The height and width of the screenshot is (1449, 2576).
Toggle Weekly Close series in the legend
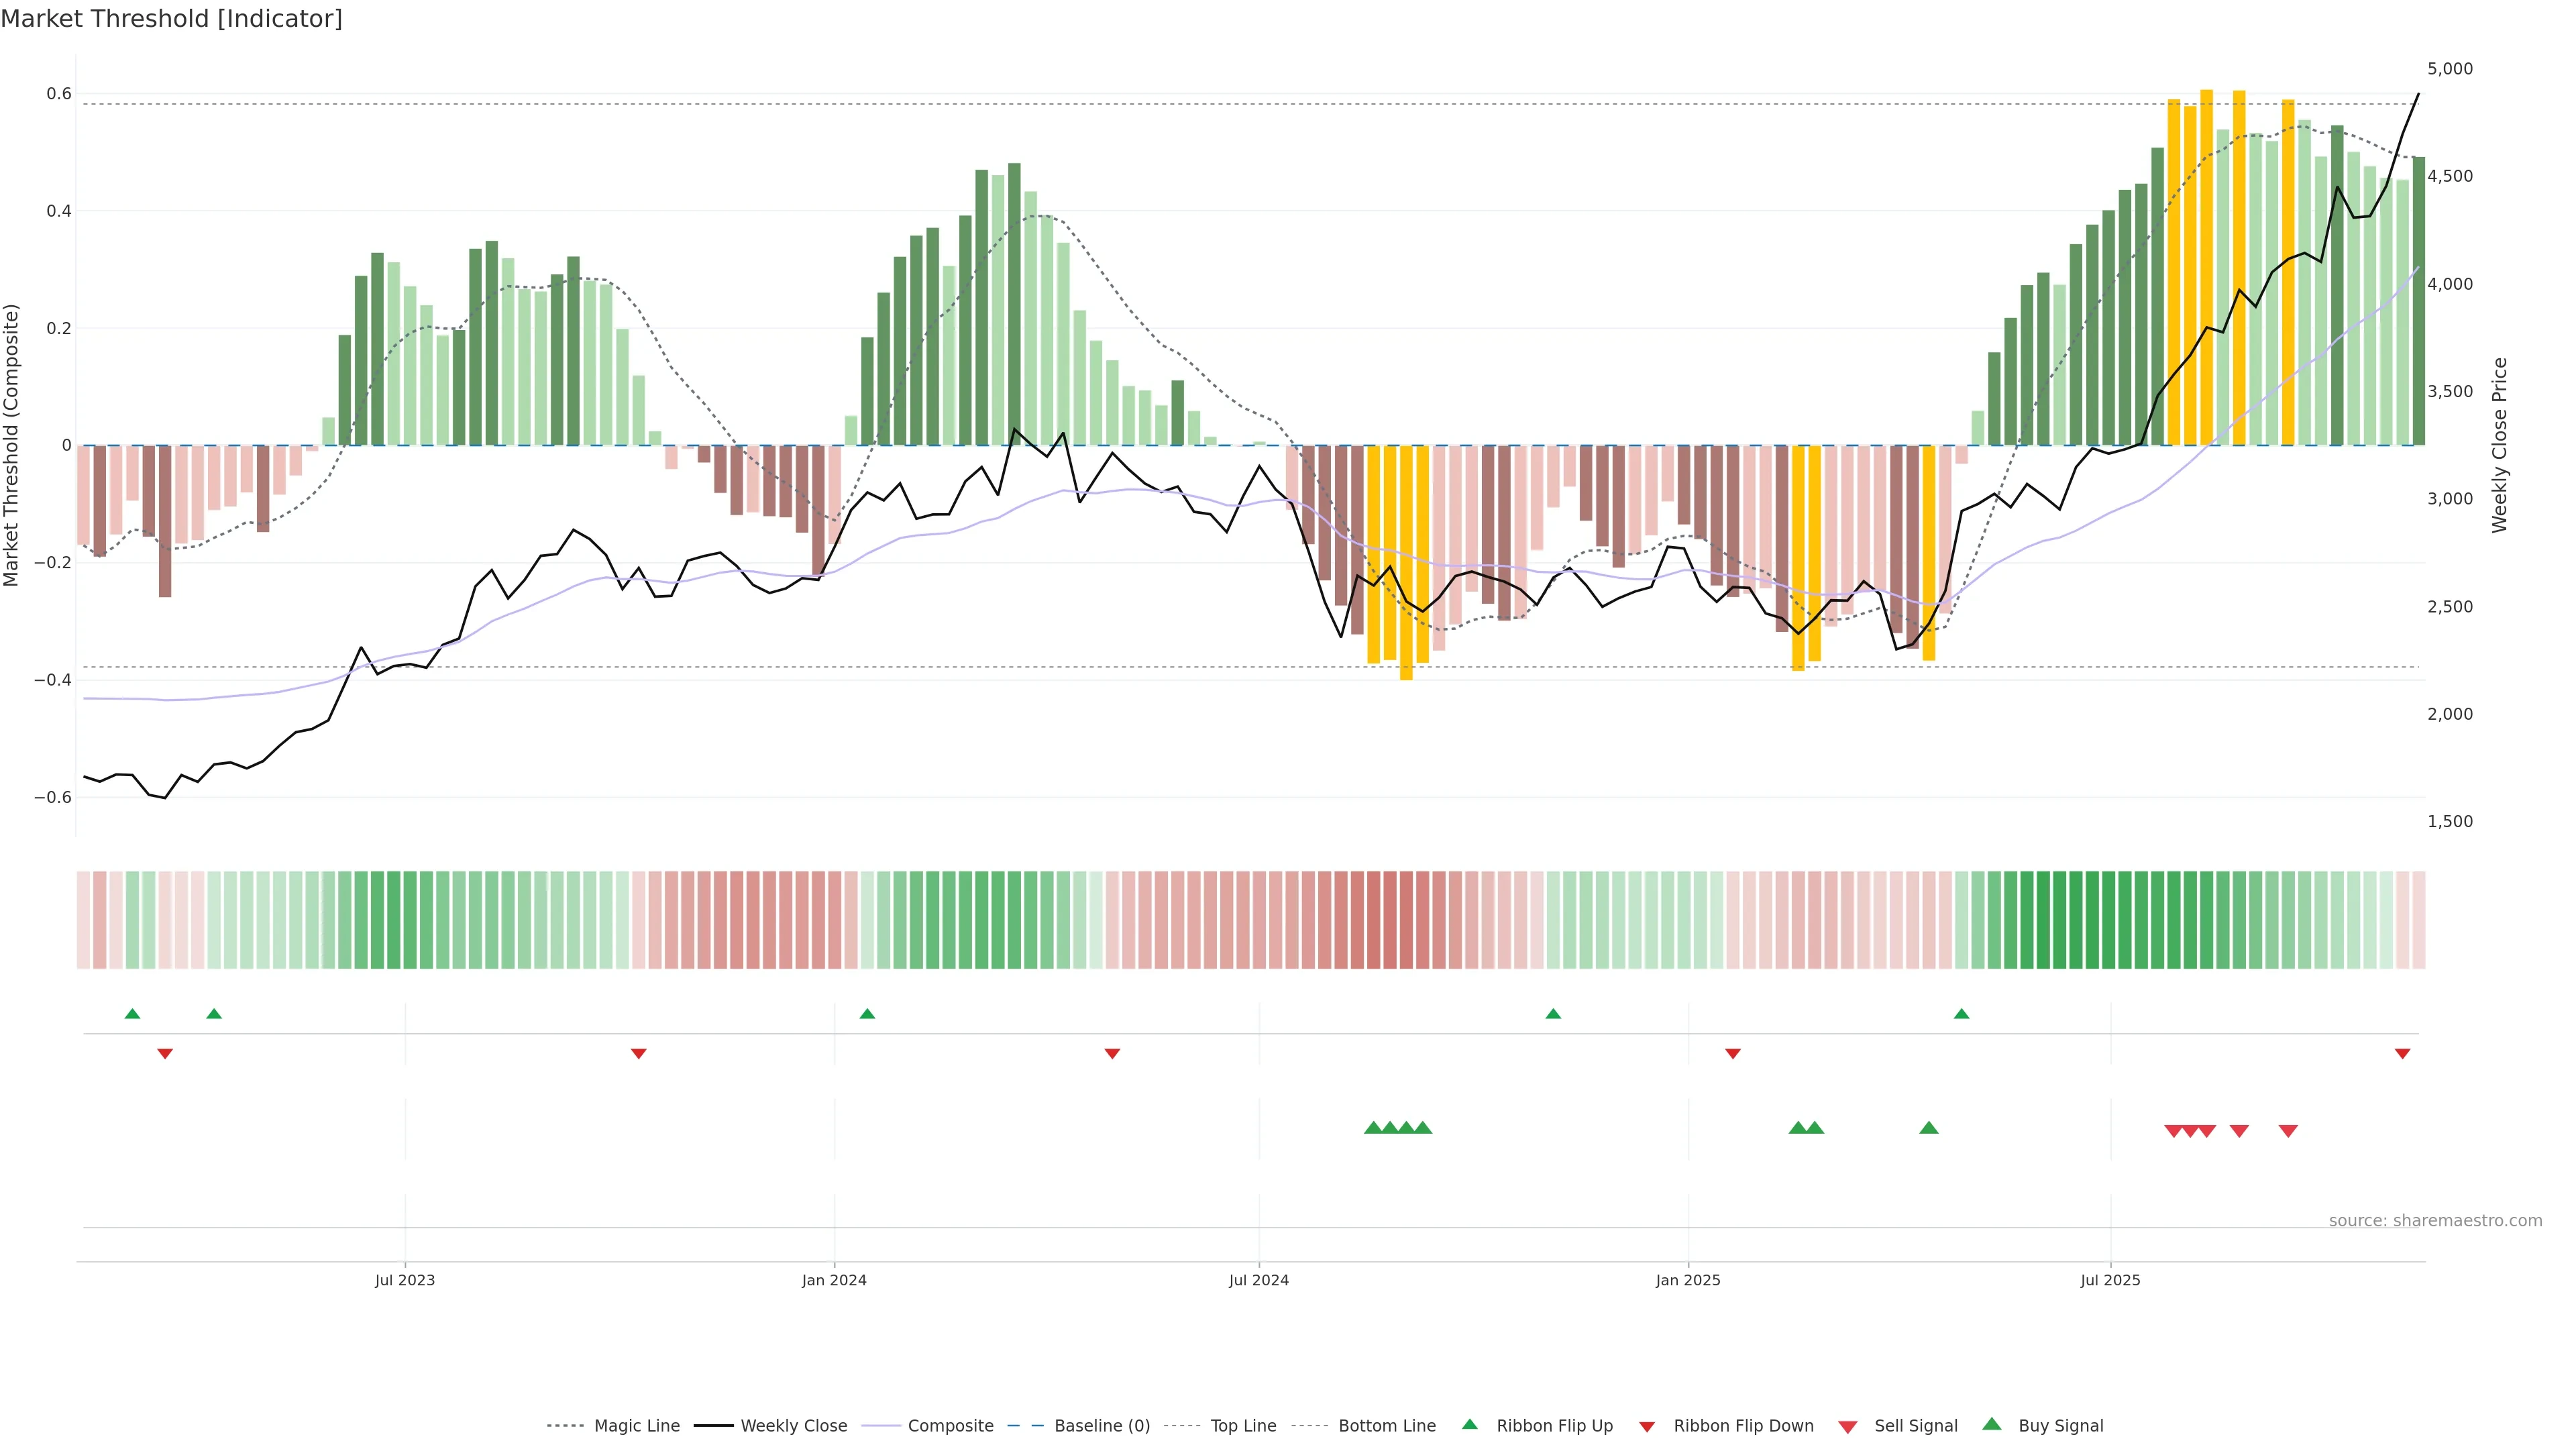coord(793,1426)
